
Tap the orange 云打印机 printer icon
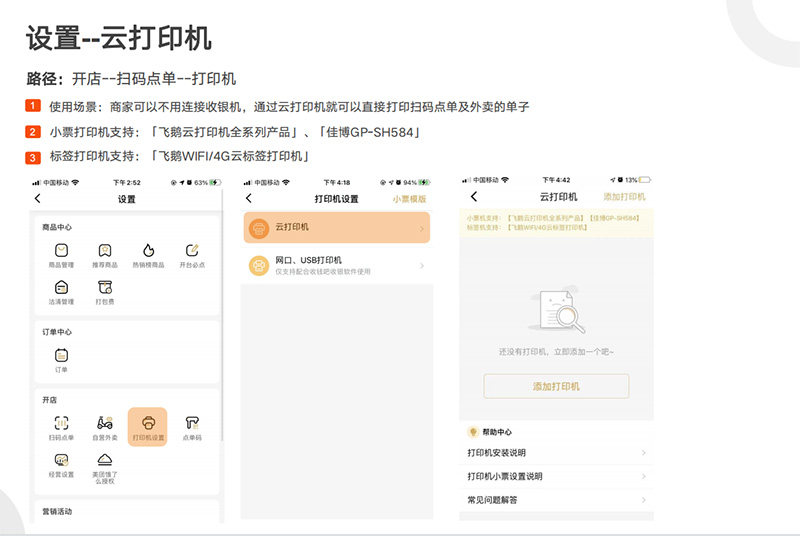tap(259, 228)
